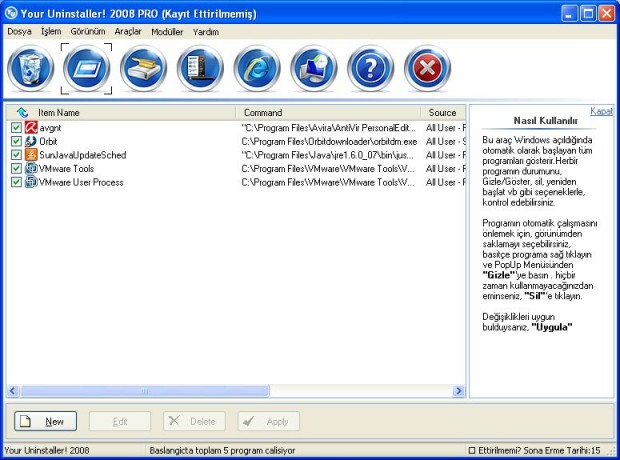This screenshot has width=620, height=460.
Task: Click the Avira AntiVir command path cell
Action: (x=329, y=128)
